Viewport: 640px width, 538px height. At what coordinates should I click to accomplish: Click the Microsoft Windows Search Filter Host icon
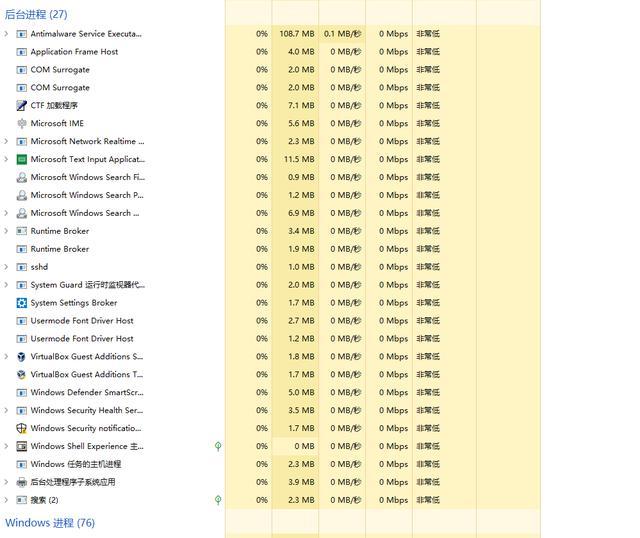click(22, 177)
